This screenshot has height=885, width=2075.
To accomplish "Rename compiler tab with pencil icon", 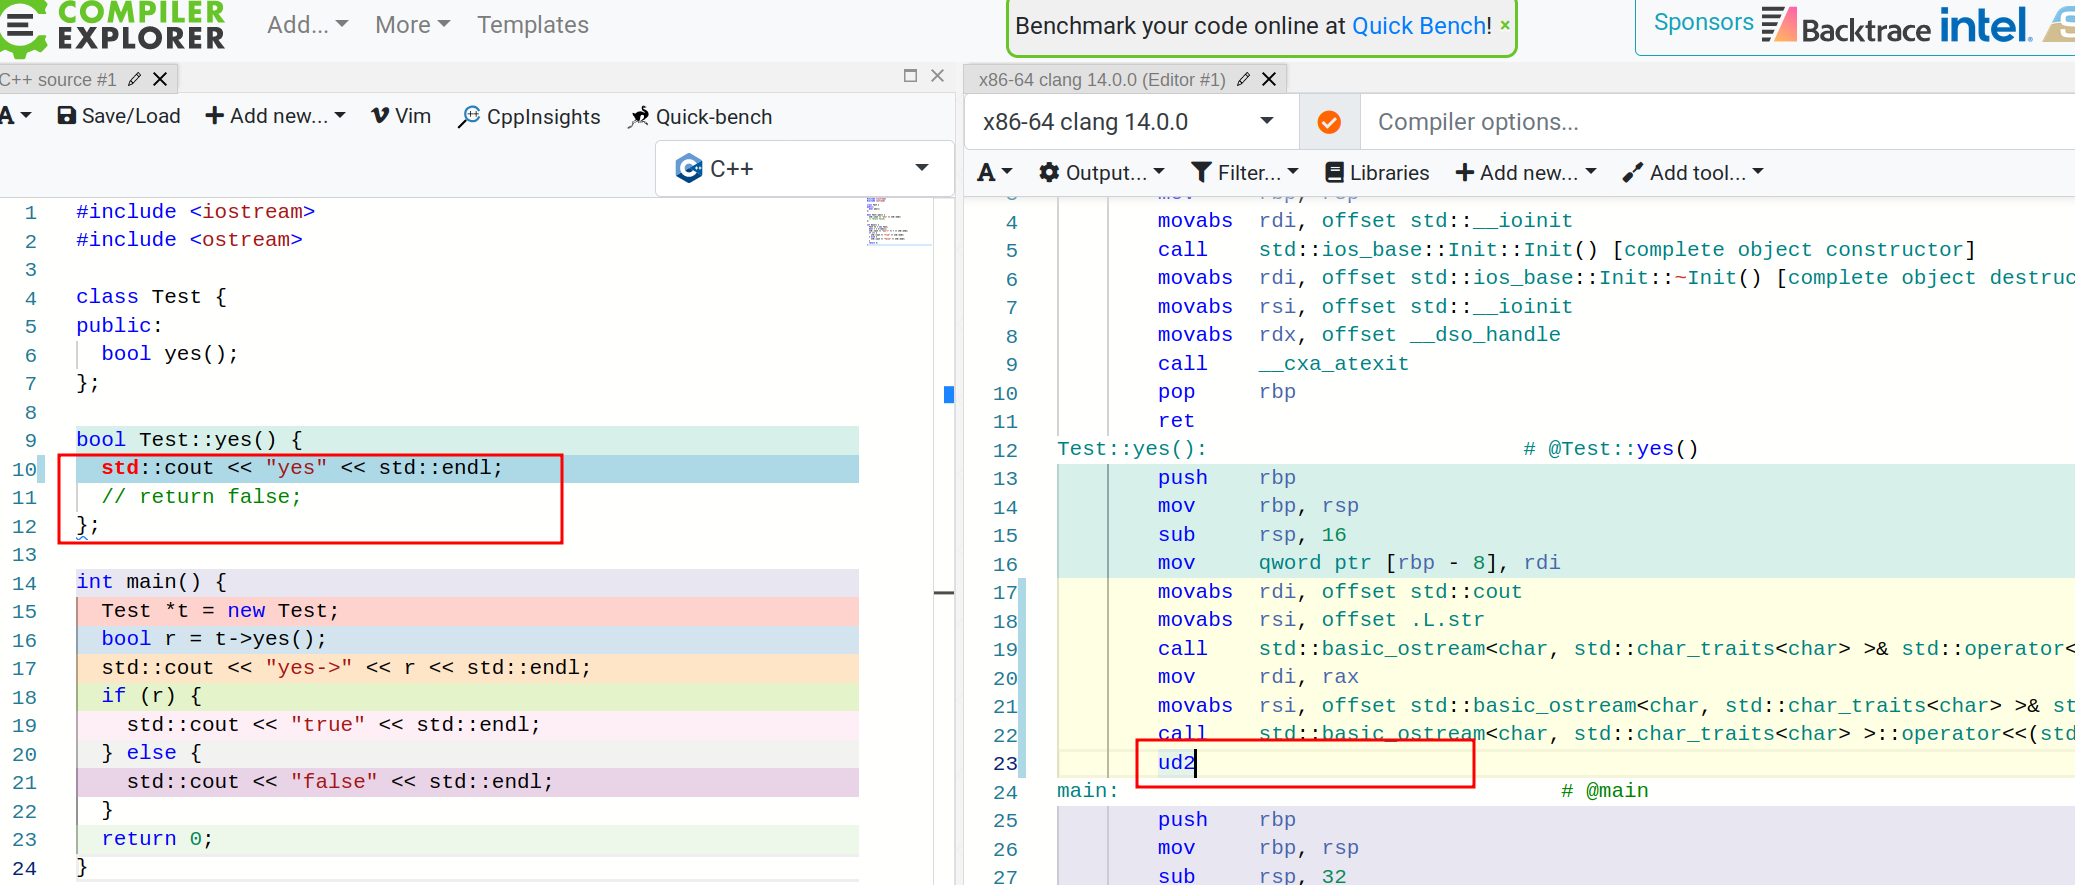I will (x=1244, y=79).
